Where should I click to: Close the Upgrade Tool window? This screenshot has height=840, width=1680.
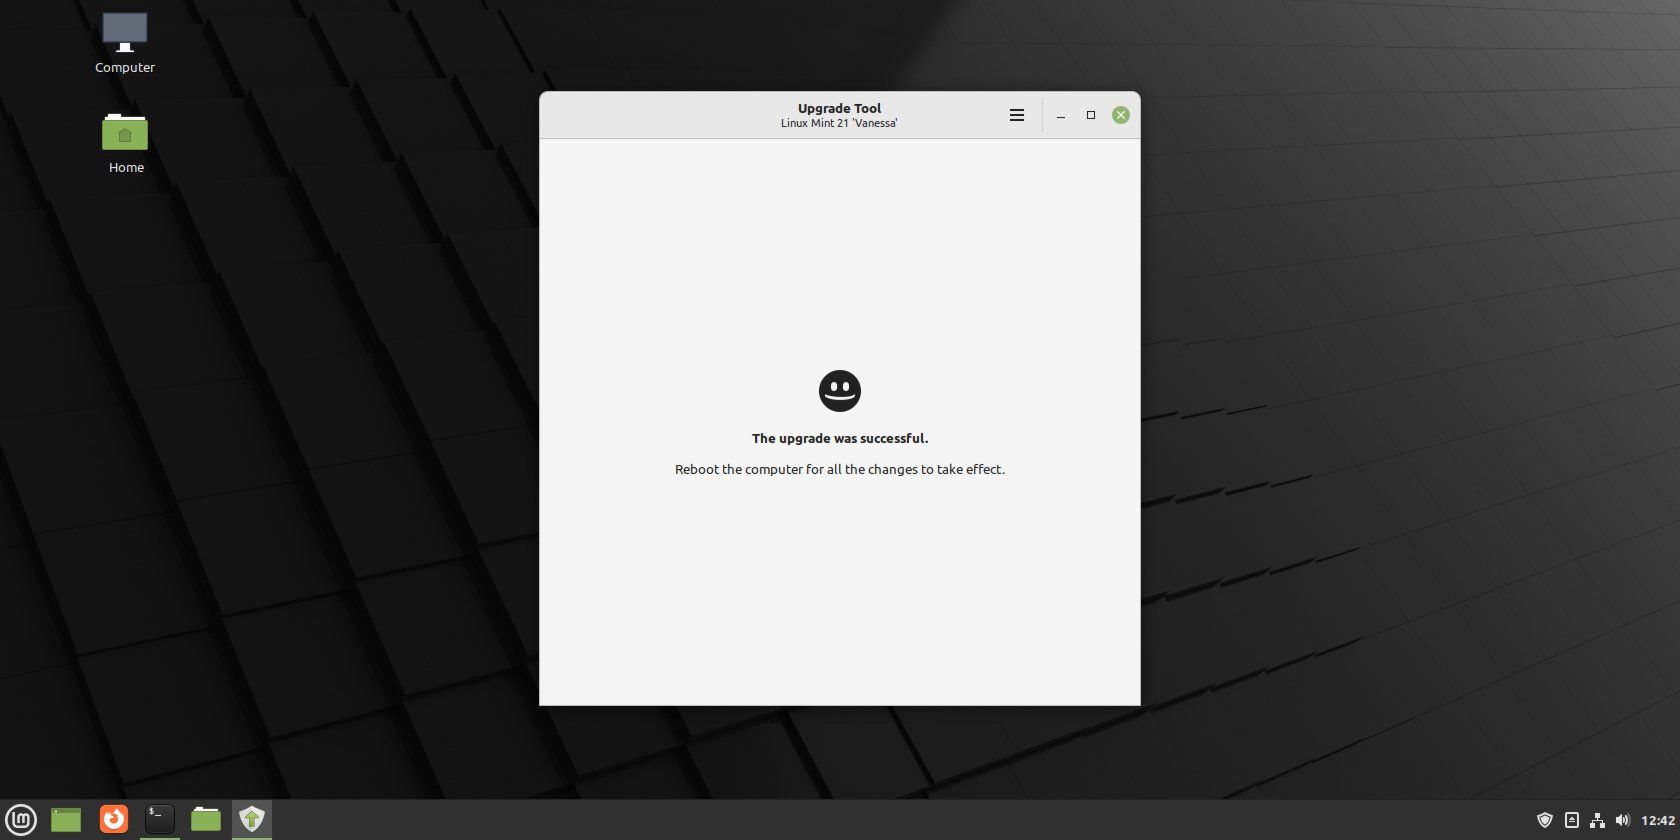(x=1121, y=115)
